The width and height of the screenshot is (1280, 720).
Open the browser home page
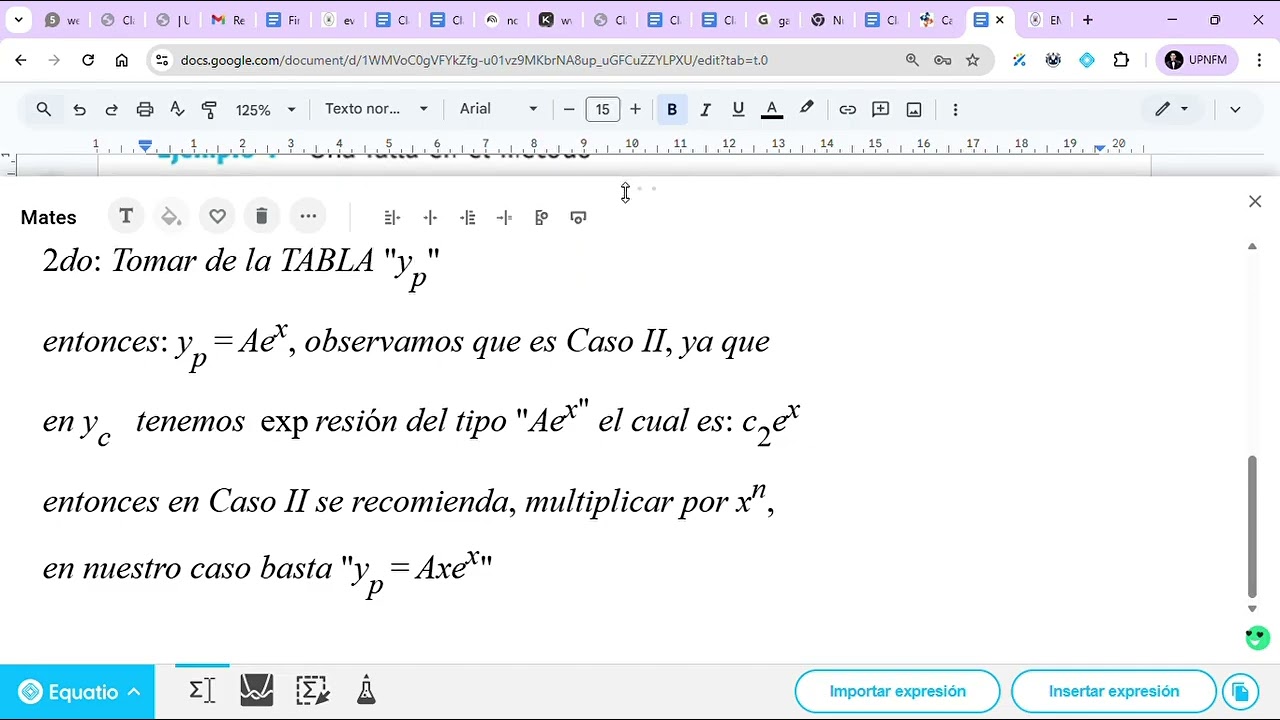coord(122,60)
